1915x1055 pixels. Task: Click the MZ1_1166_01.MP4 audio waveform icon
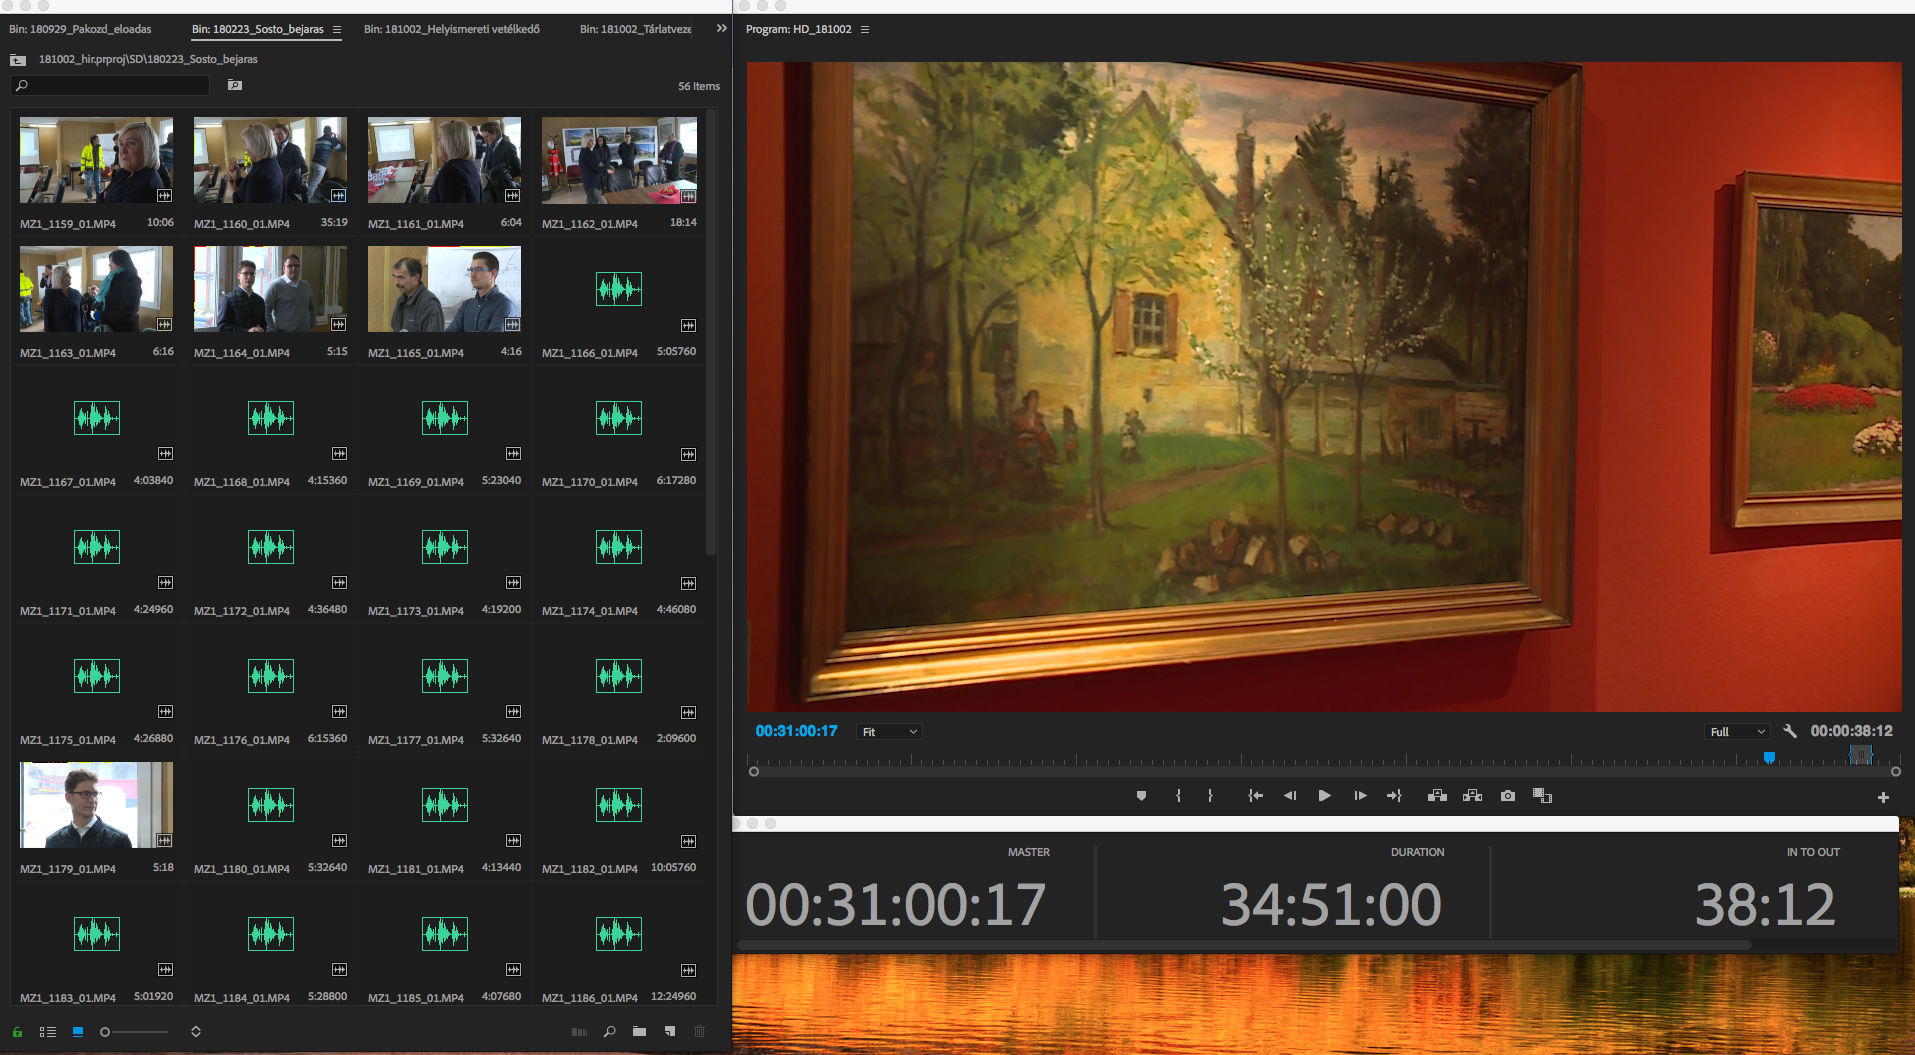pos(619,289)
